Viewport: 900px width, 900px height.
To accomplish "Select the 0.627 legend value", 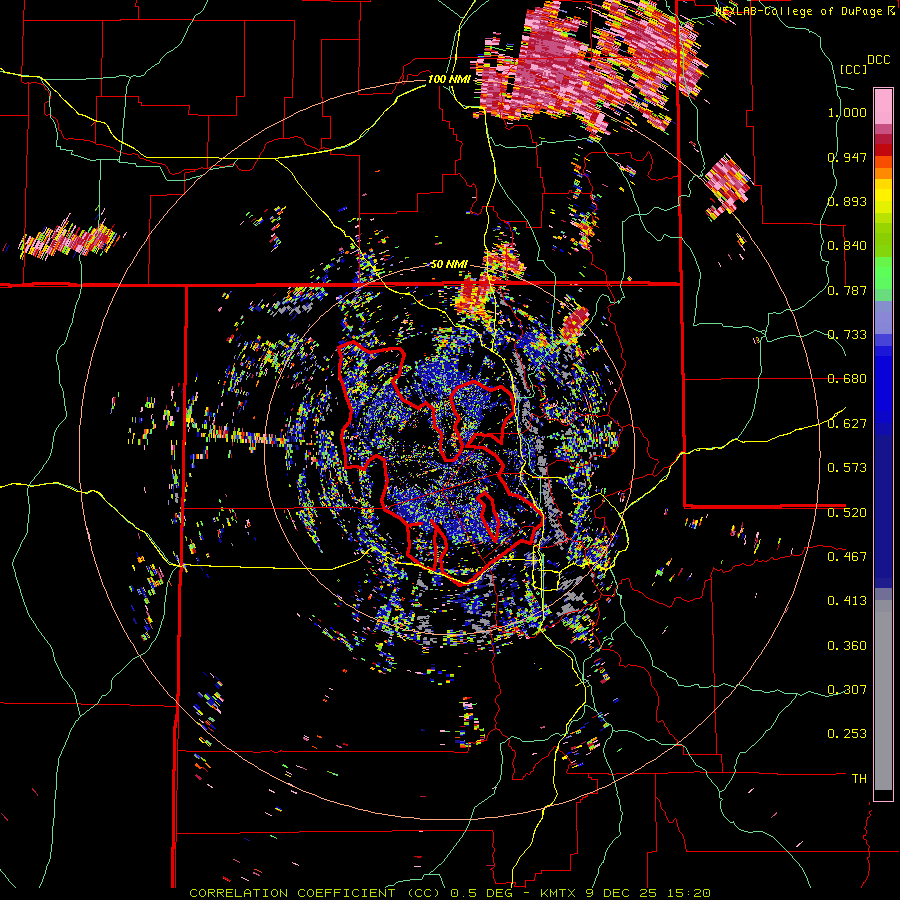I will click(847, 424).
